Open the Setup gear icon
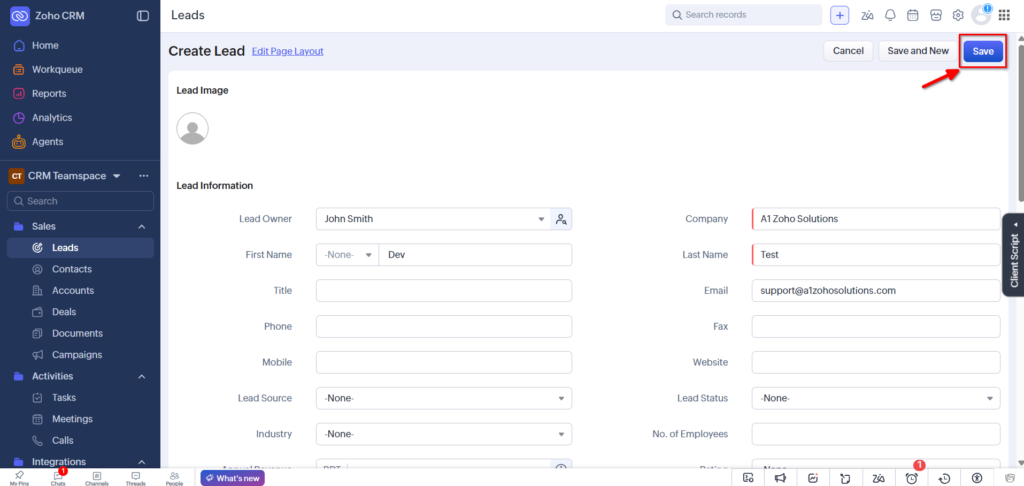 [x=958, y=15]
